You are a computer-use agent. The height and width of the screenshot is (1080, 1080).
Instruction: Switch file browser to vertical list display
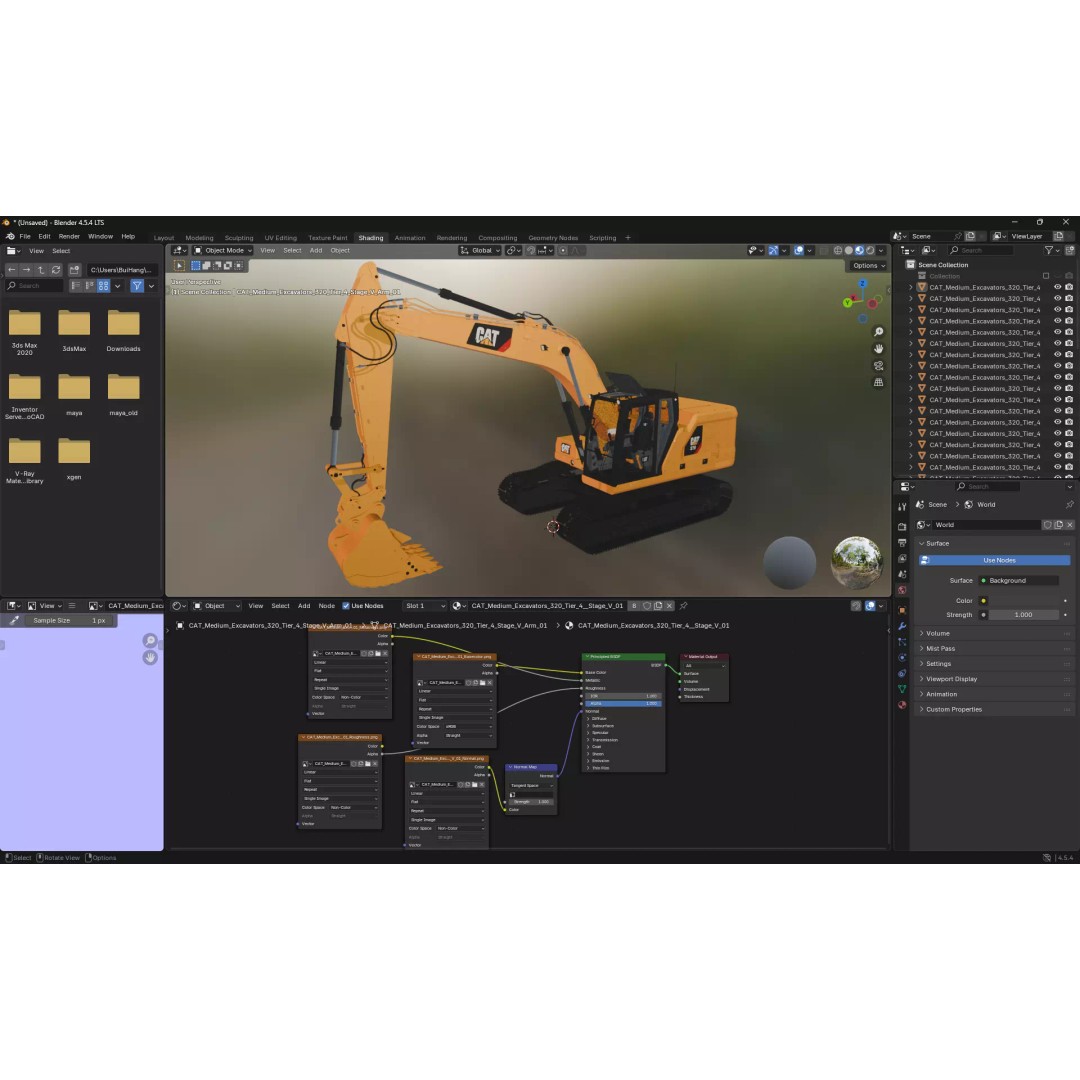(76, 286)
